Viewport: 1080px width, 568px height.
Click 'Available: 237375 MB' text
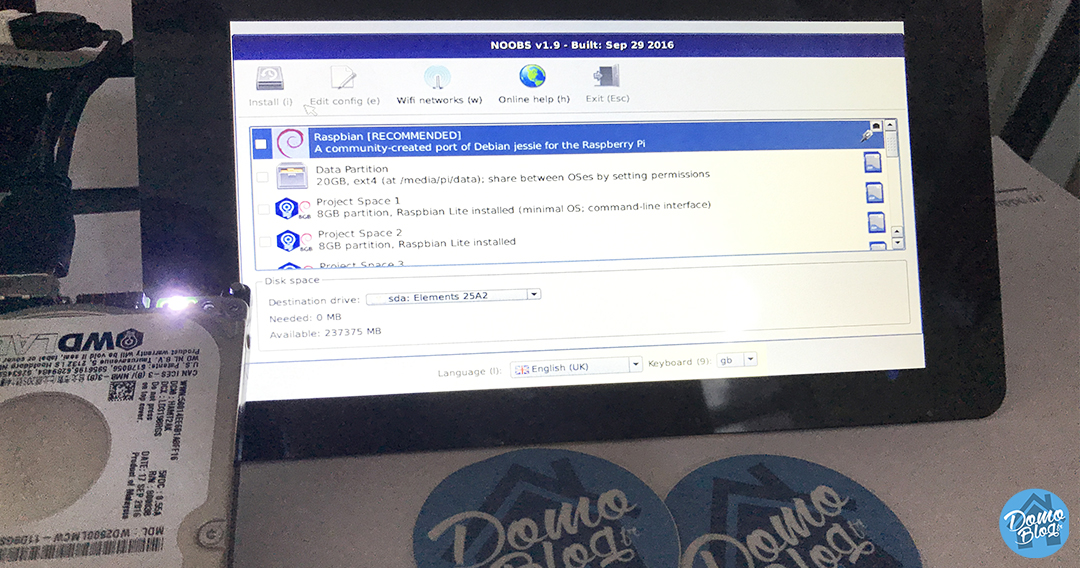[325, 333]
